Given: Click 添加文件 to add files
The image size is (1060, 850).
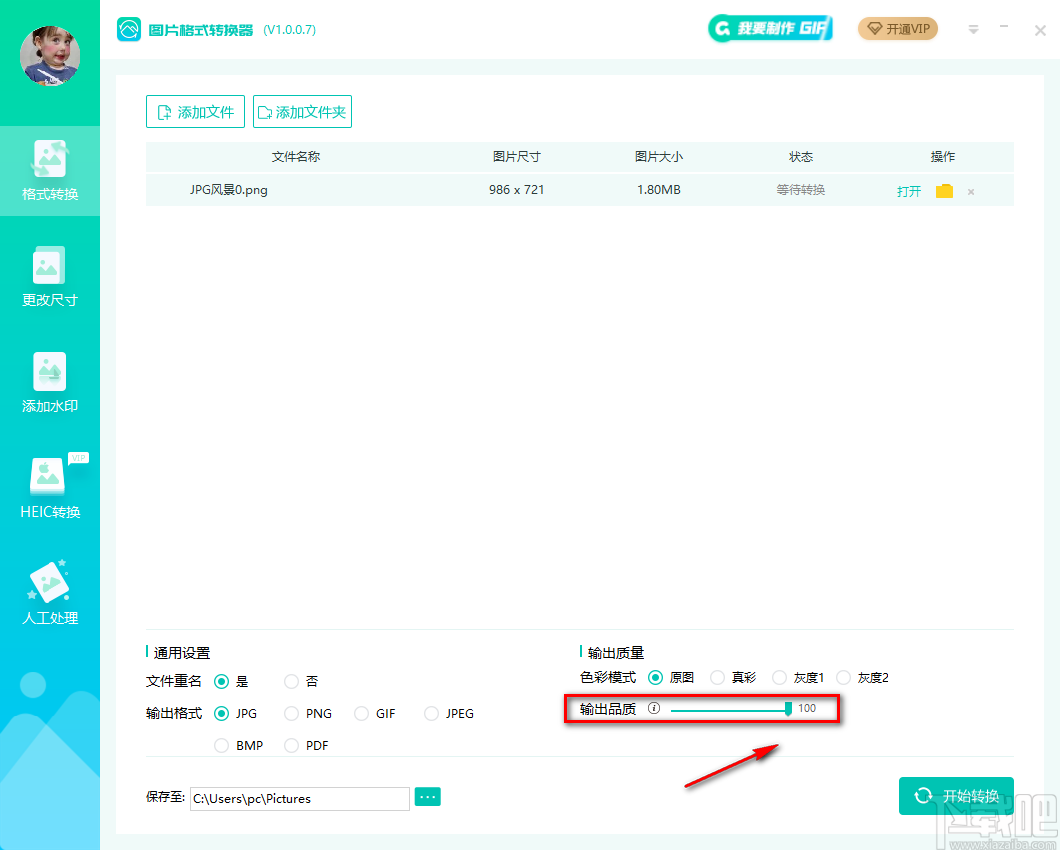Looking at the screenshot, I should 195,111.
